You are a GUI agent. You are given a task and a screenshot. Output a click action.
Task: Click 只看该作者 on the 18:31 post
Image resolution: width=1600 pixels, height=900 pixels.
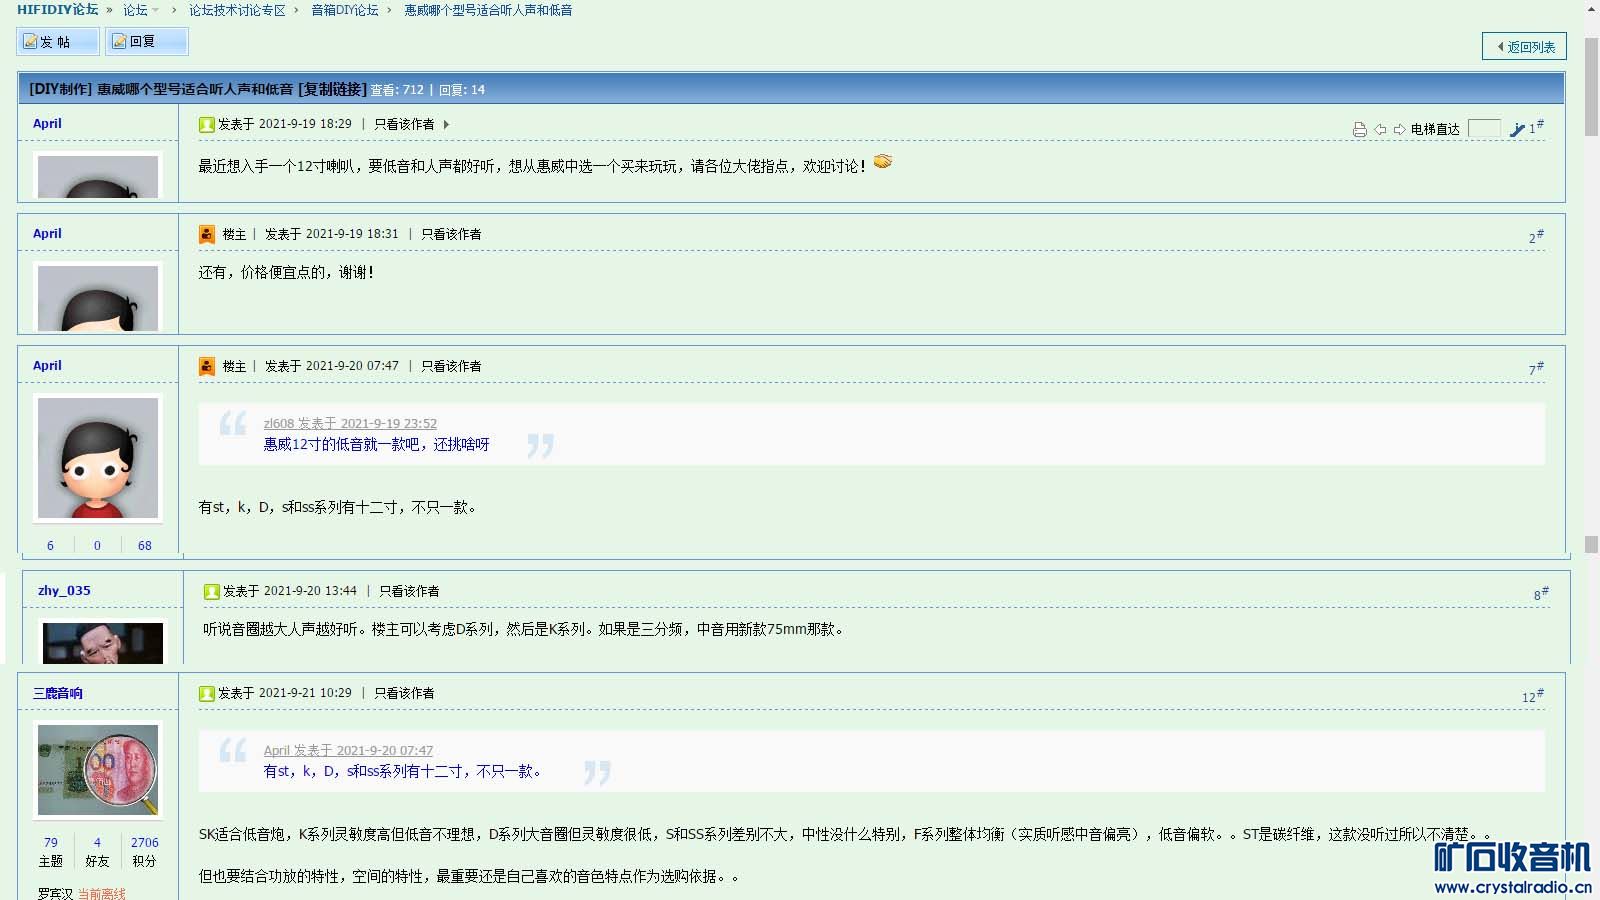point(451,234)
